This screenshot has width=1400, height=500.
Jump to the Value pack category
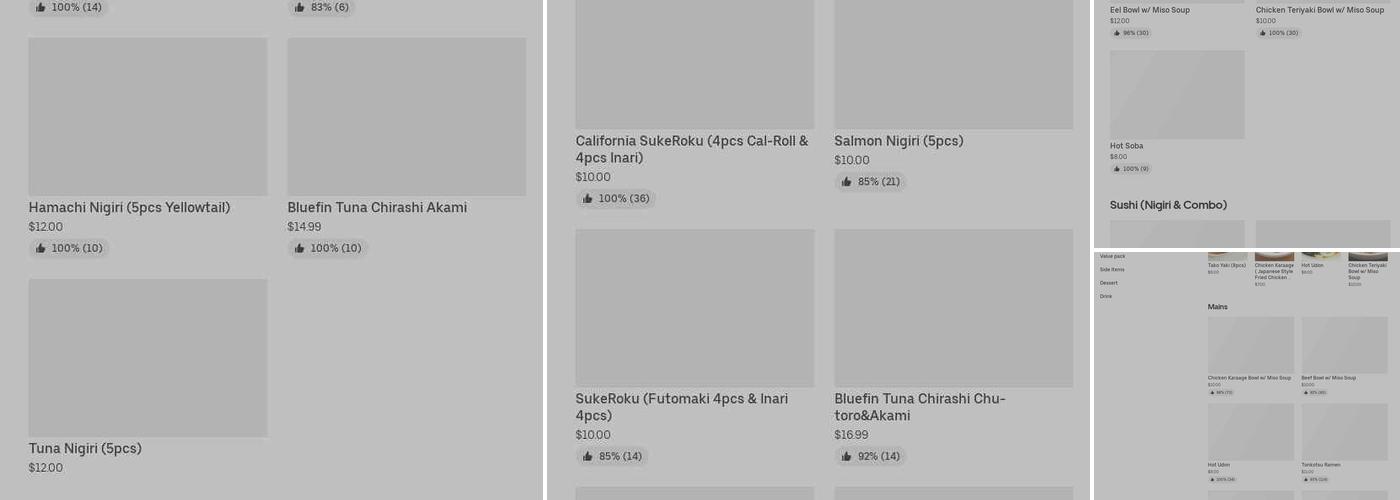[1112, 256]
